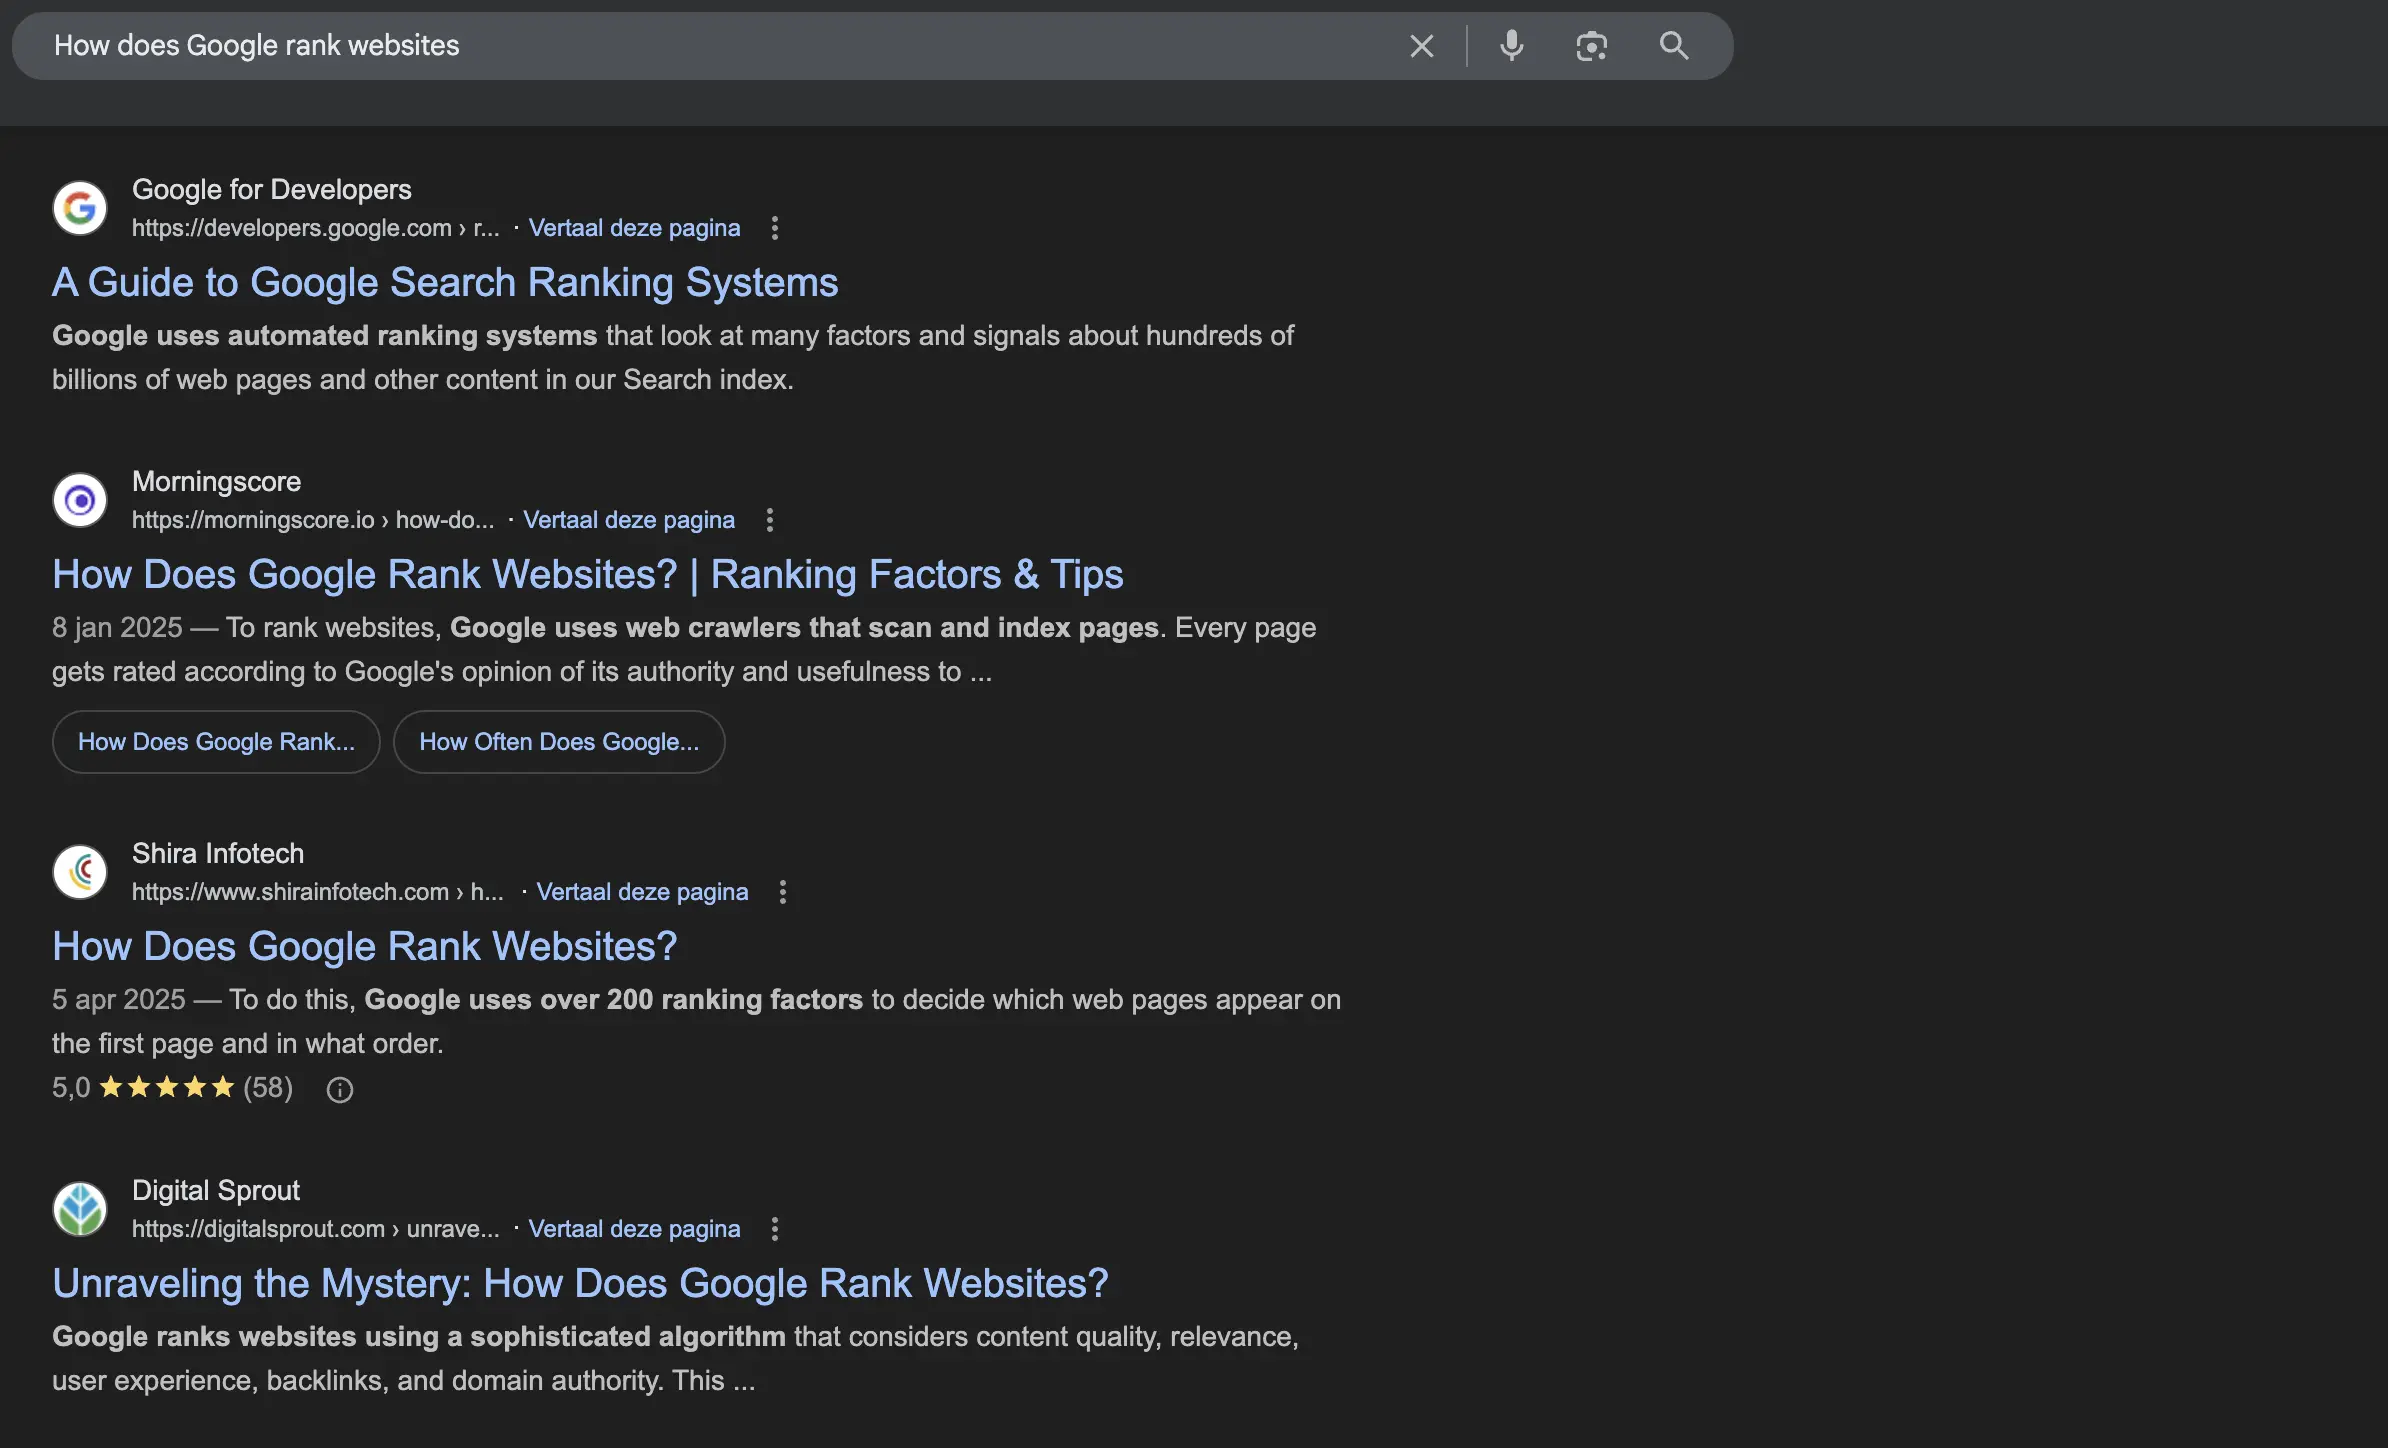Image resolution: width=2388 pixels, height=1448 pixels.
Task: Submit search with the magnifying glass icon
Action: coord(1674,46)
